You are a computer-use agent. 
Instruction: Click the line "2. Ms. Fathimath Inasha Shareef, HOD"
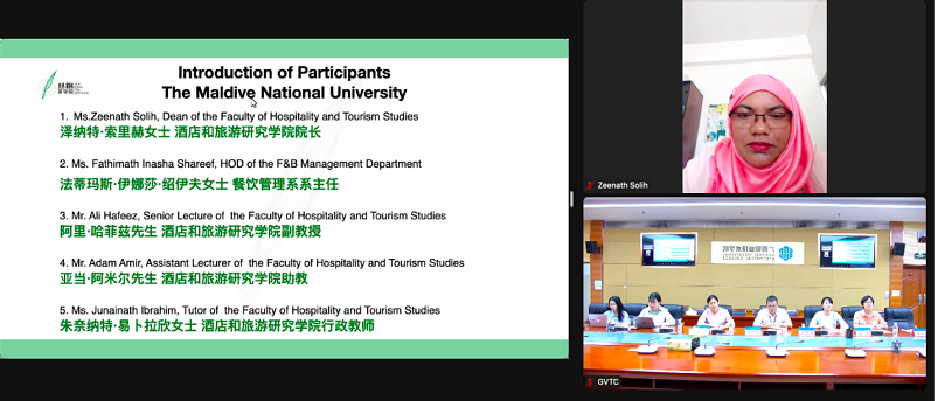coord(241,164)
